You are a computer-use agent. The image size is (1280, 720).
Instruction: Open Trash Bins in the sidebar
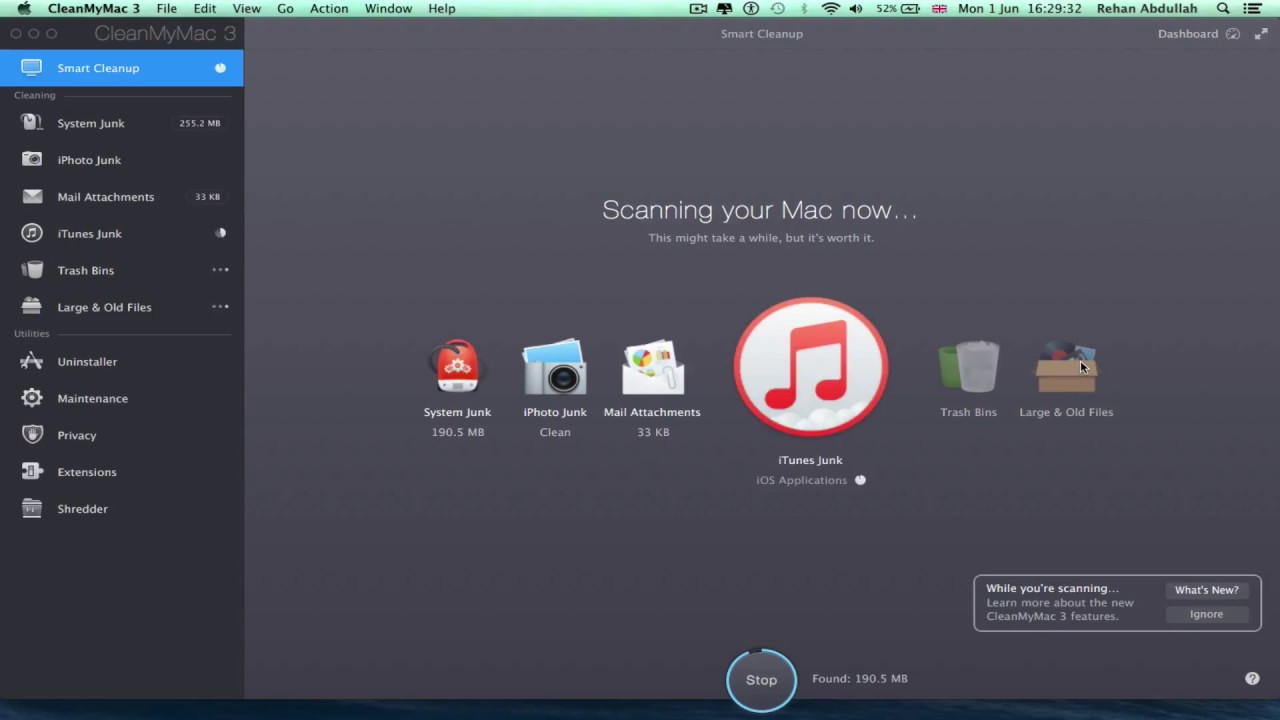point(121,270)
